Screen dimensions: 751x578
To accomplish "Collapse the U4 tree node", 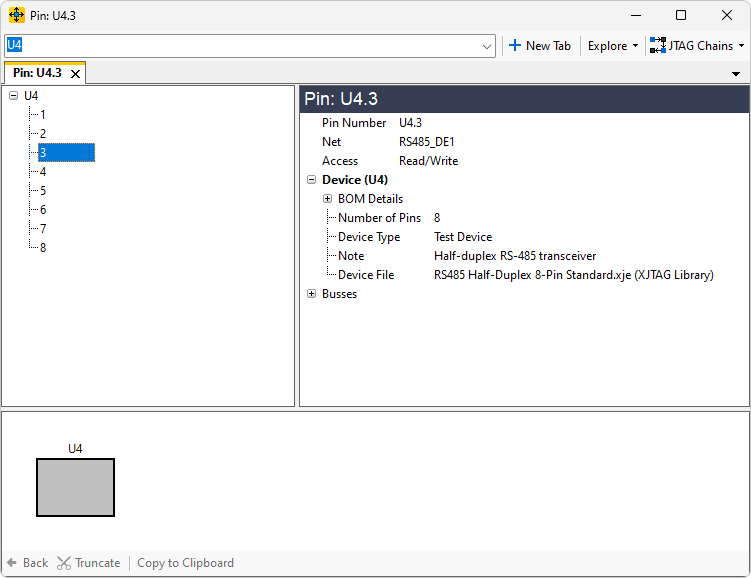I will click(13, 96).
